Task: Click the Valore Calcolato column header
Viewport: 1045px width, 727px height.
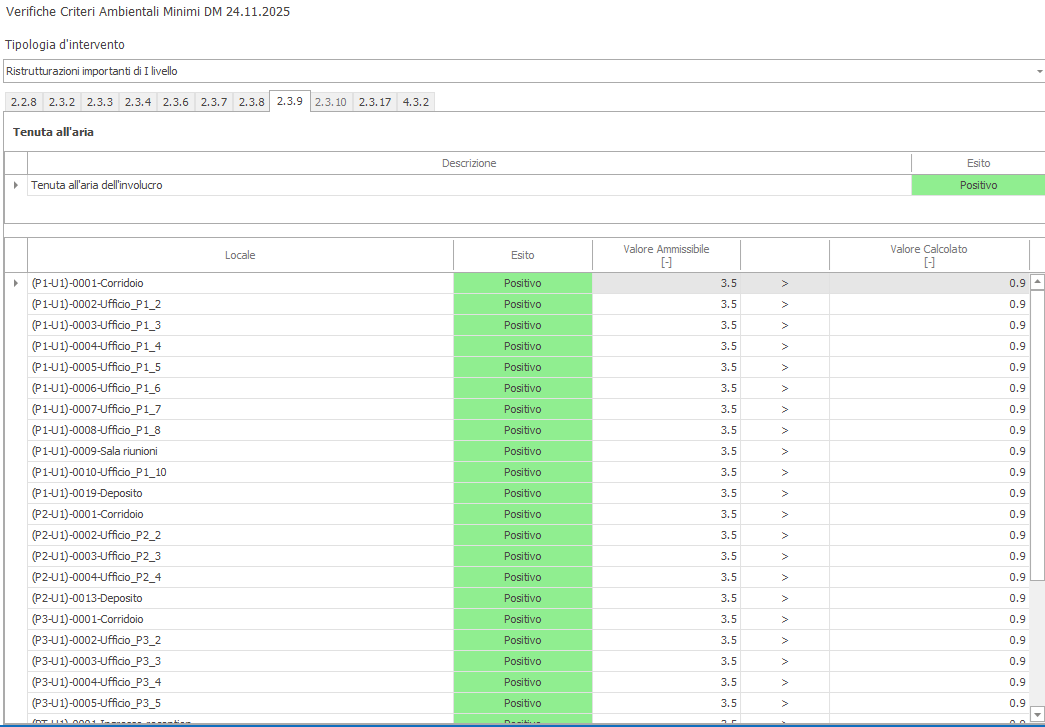Action: point(928,255)
